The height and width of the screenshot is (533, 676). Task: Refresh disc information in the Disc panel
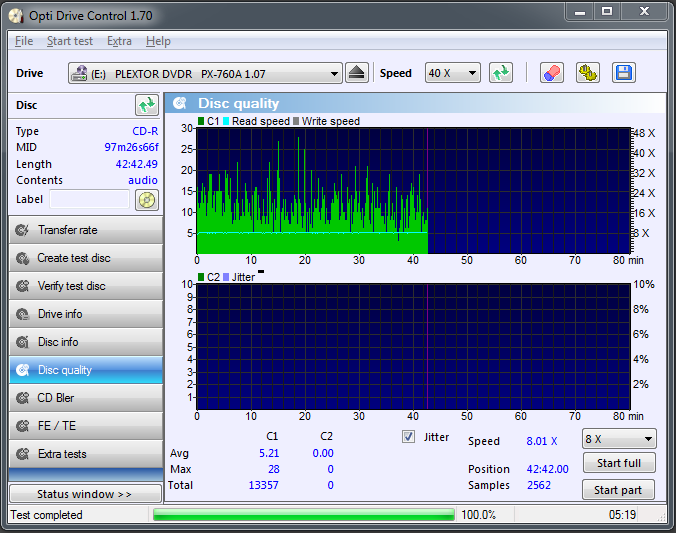coord(147,105)
